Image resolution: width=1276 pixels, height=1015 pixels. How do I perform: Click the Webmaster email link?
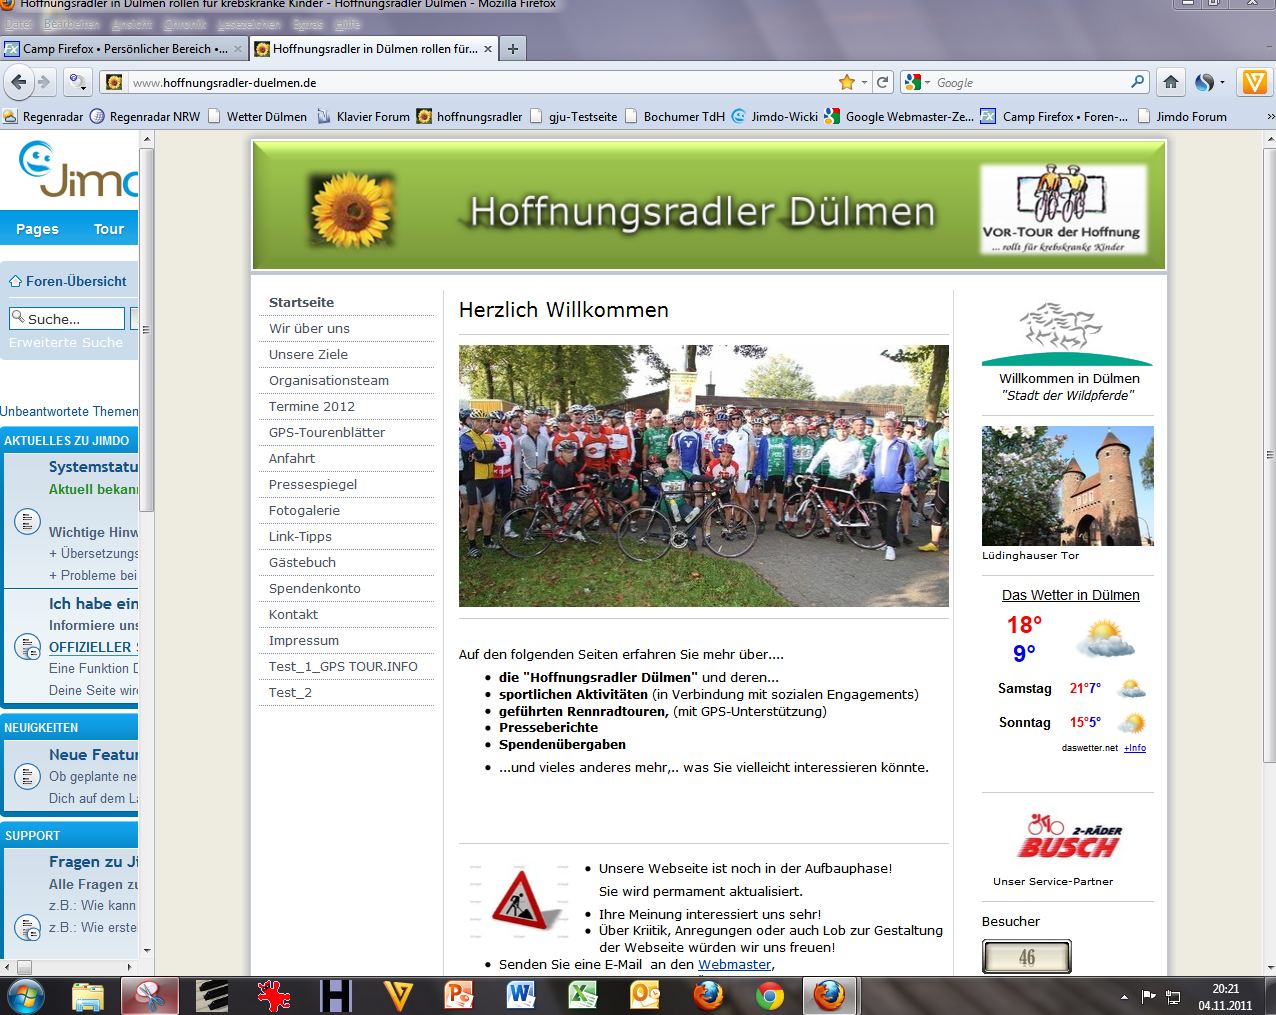(x=735, y=964)
